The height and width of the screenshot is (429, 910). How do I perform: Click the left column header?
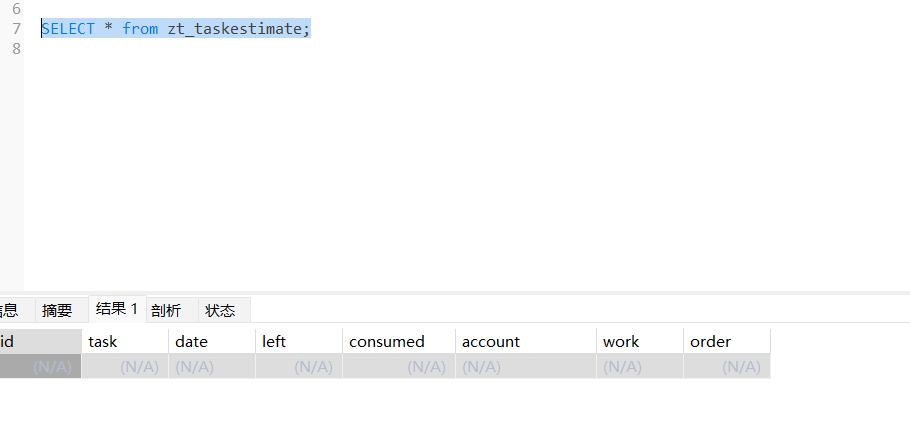tap(298, 341)
